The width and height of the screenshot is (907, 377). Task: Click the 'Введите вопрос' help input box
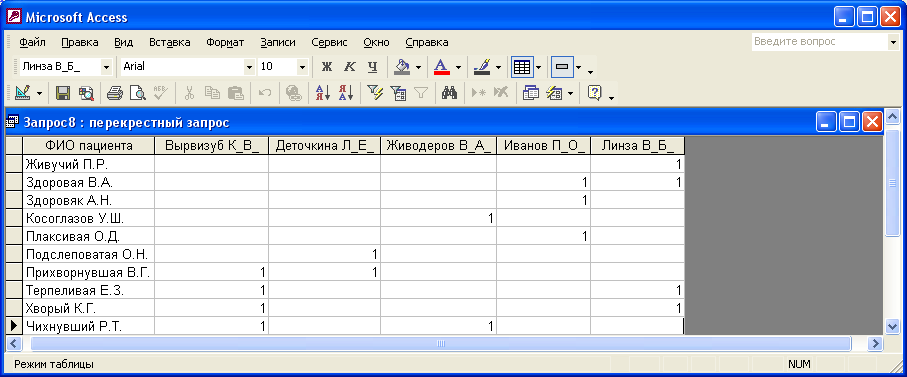pyautogui.click(x=819, y=42)
